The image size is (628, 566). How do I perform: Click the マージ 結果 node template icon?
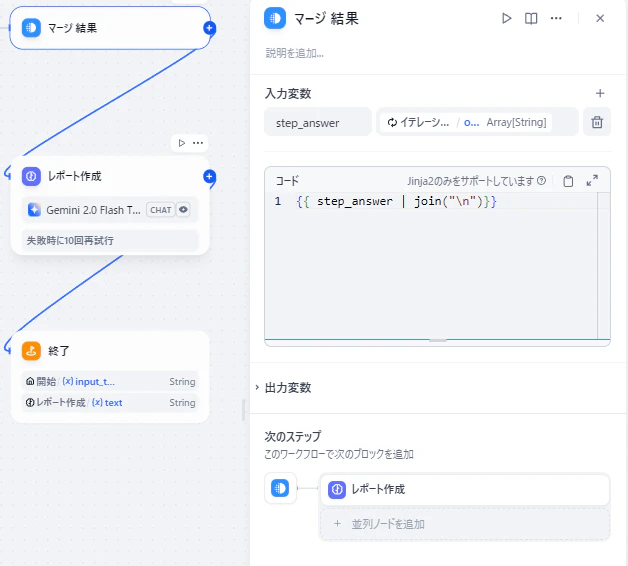click(31, 28)
